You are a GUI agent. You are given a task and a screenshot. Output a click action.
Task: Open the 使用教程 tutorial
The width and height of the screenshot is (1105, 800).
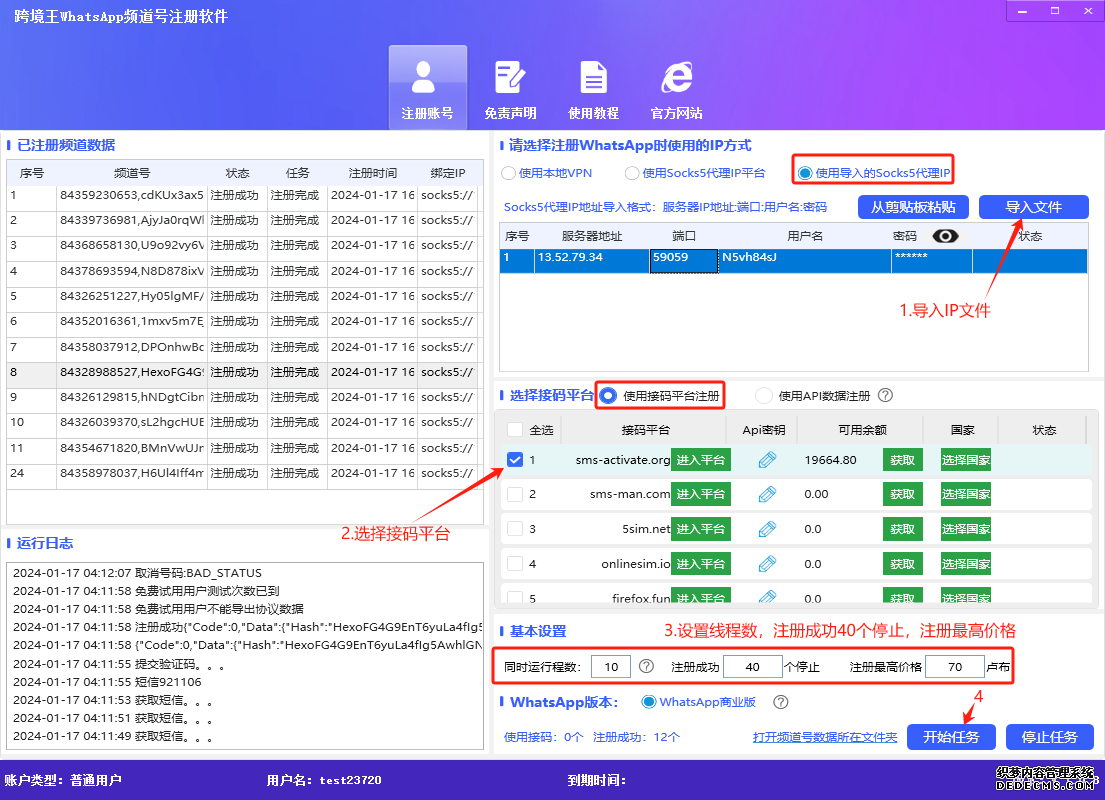tap(594, 87)
